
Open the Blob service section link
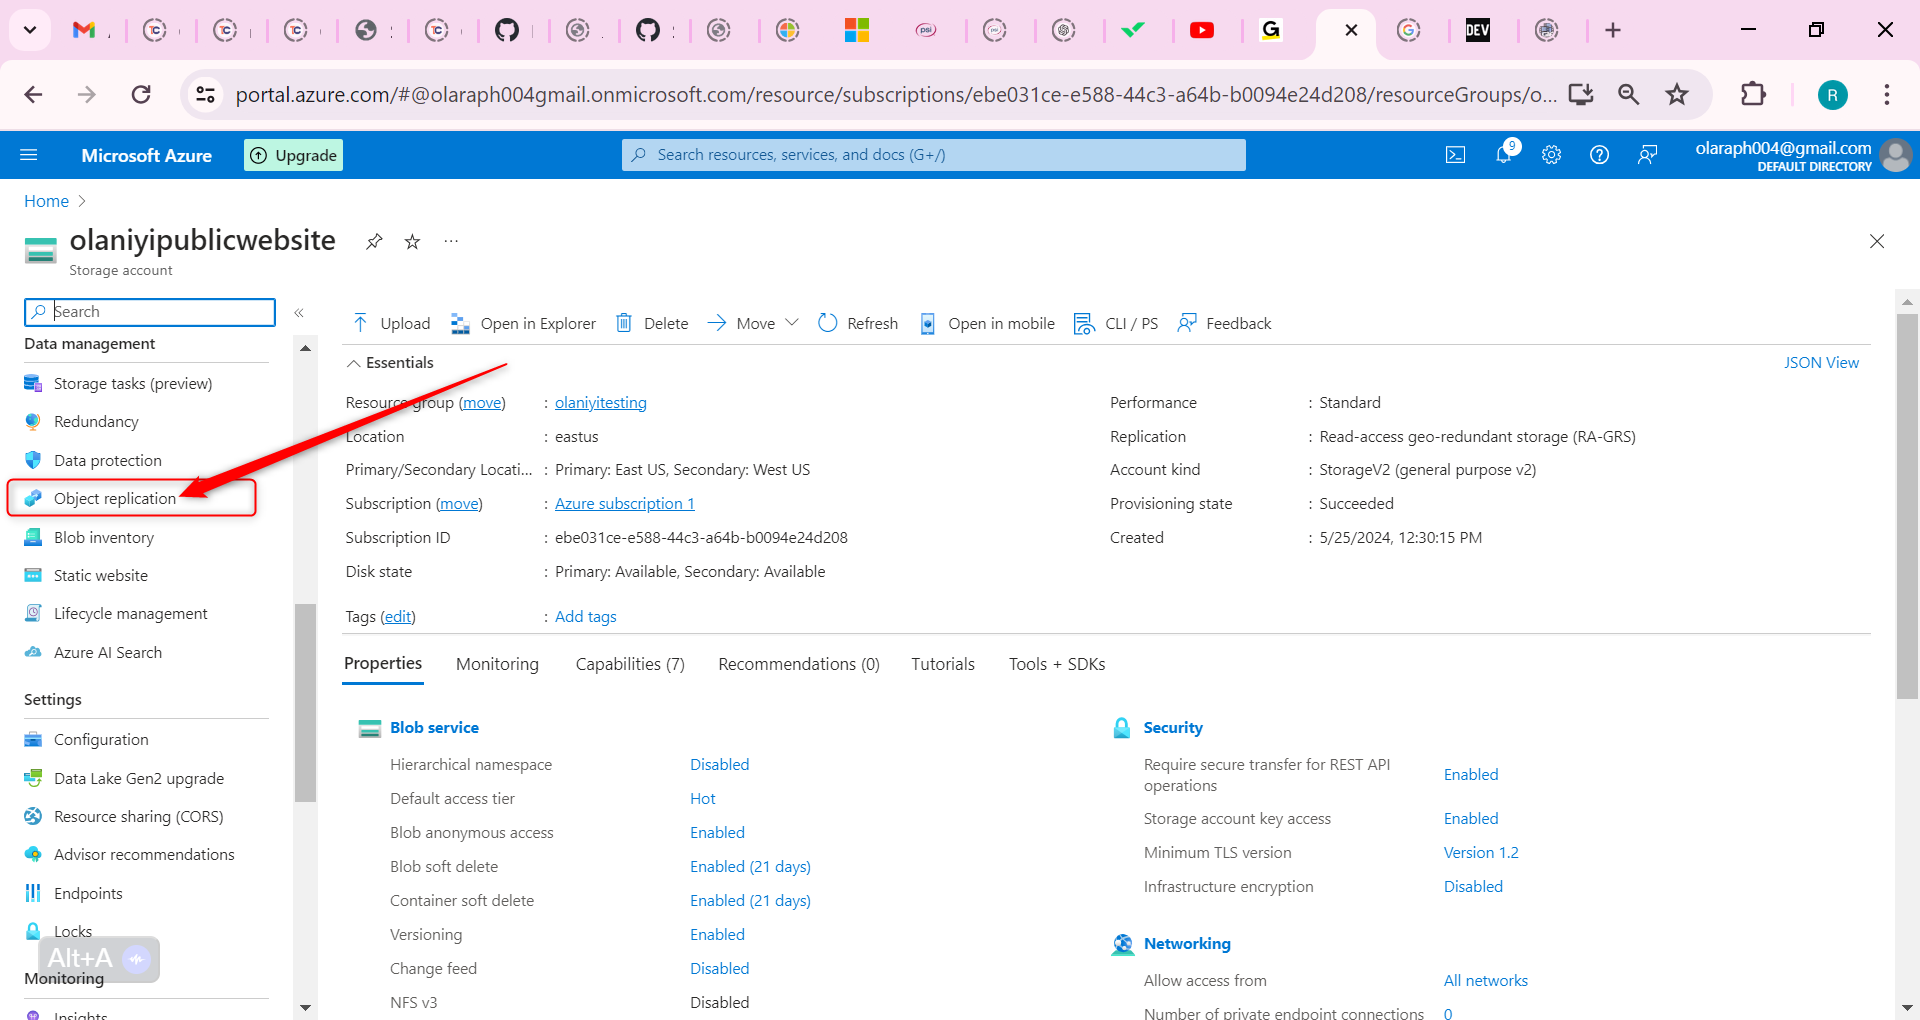tap(434, 728)
